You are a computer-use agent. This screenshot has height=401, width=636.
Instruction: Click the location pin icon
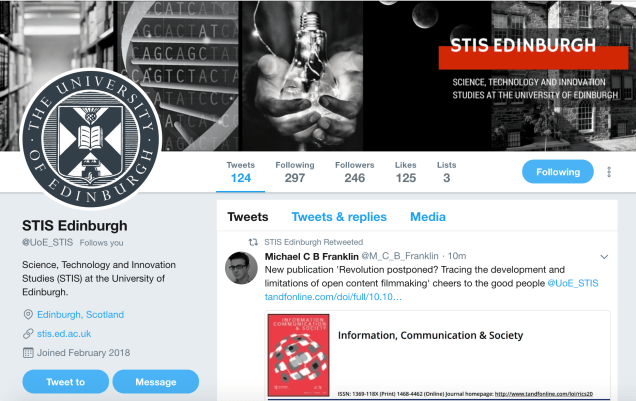click(28, 314)
